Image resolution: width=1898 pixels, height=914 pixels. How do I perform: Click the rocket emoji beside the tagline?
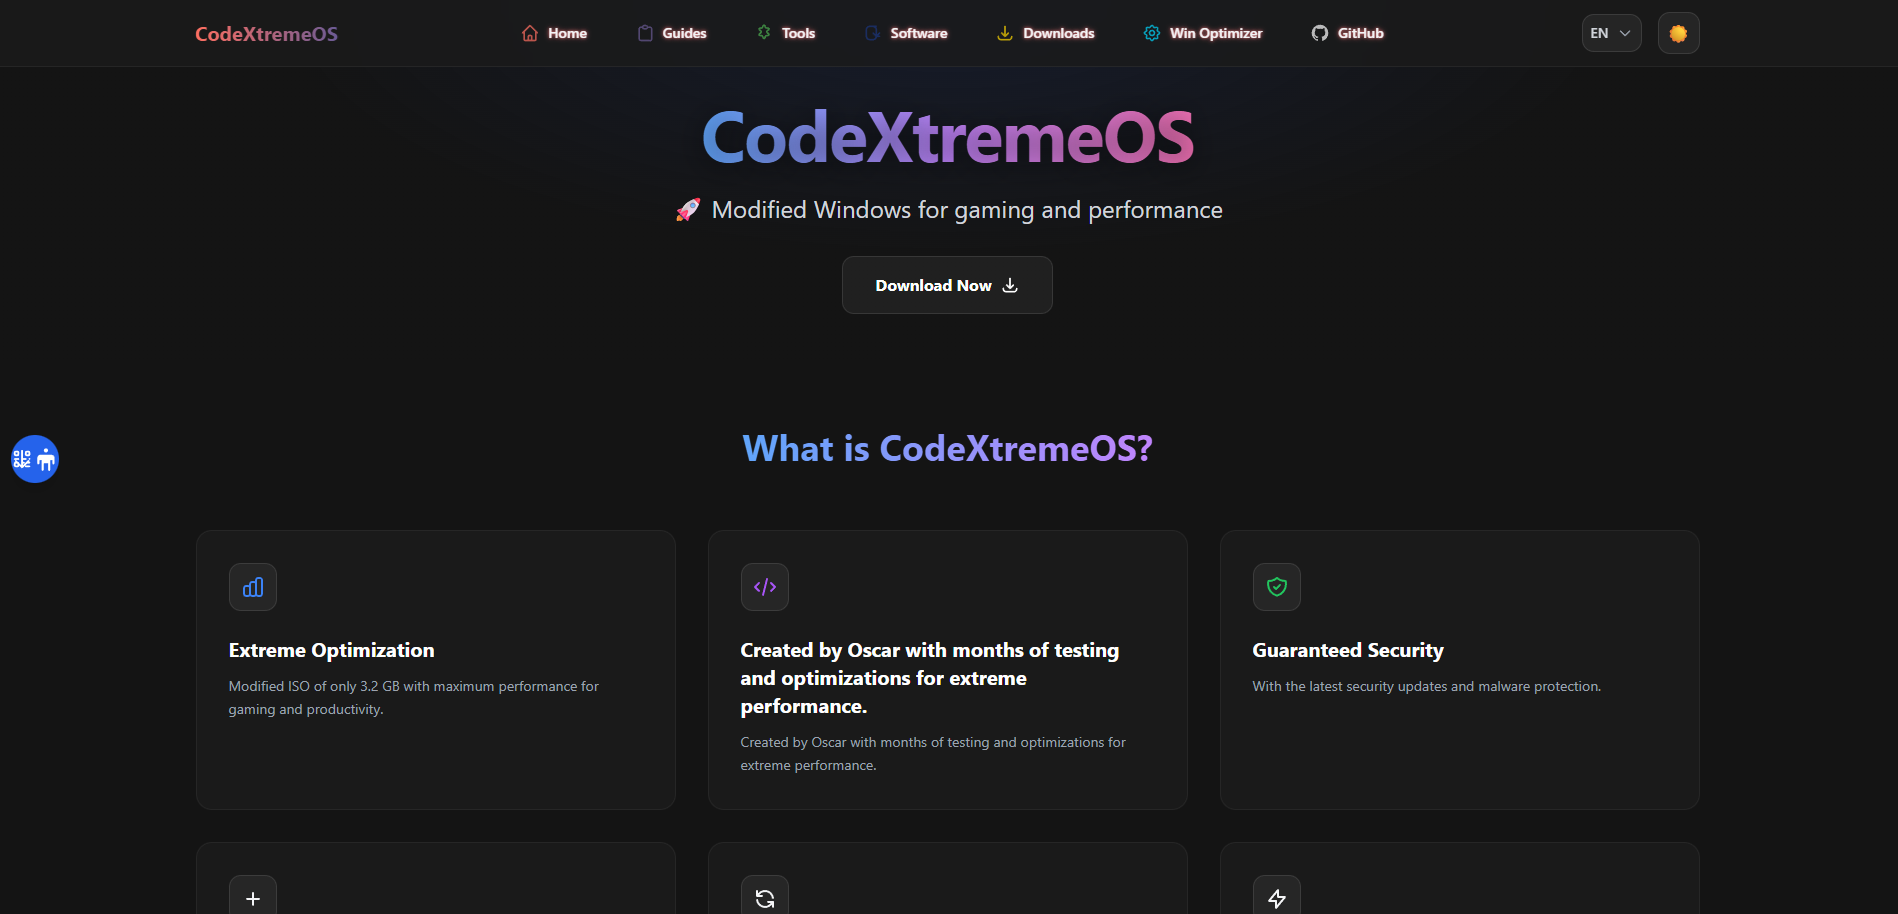[x=688, y=210]
